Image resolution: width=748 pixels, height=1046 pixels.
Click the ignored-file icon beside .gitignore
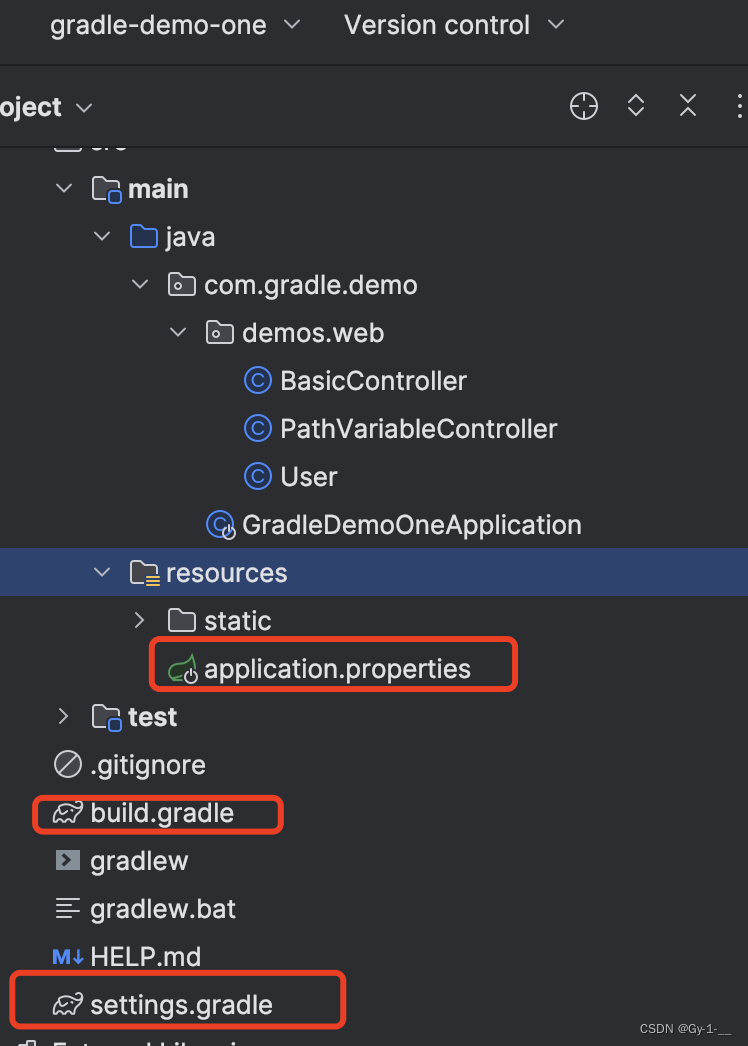(67, 765)
